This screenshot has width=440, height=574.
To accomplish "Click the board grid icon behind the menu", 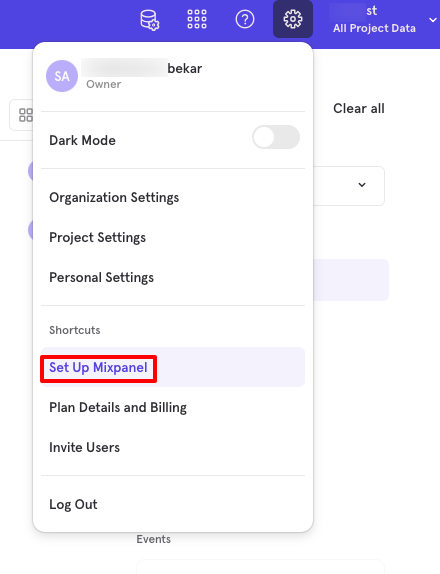I will pos(26,115).
